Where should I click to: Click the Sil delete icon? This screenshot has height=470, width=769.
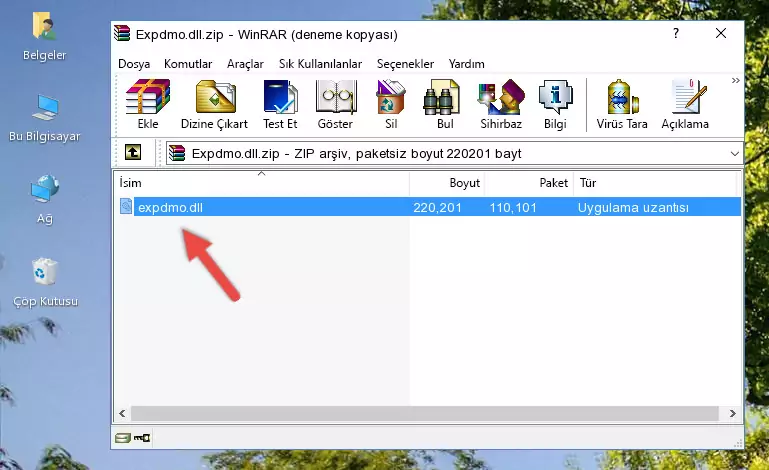point(391,104)
